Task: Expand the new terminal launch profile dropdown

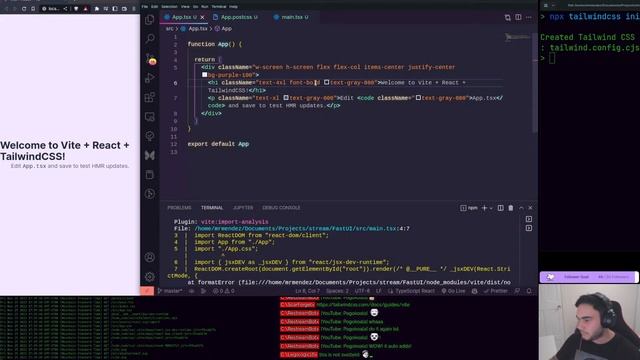Action: 491,208
